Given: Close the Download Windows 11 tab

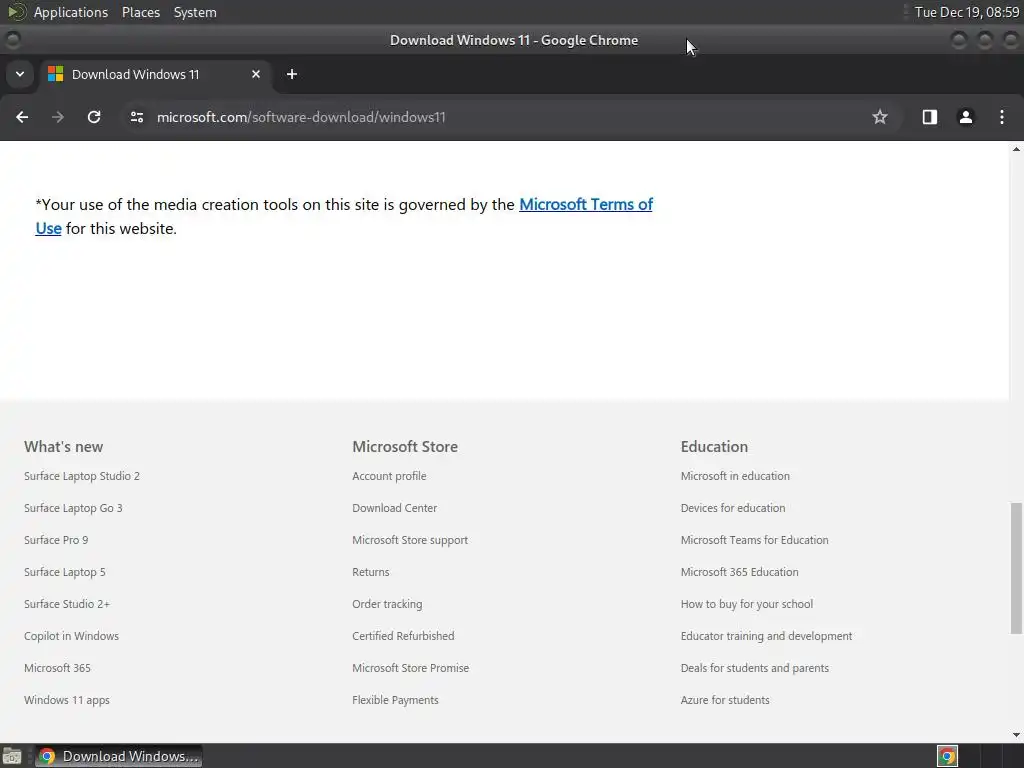Looking at the screenshot, I should [x=256, y=74].
